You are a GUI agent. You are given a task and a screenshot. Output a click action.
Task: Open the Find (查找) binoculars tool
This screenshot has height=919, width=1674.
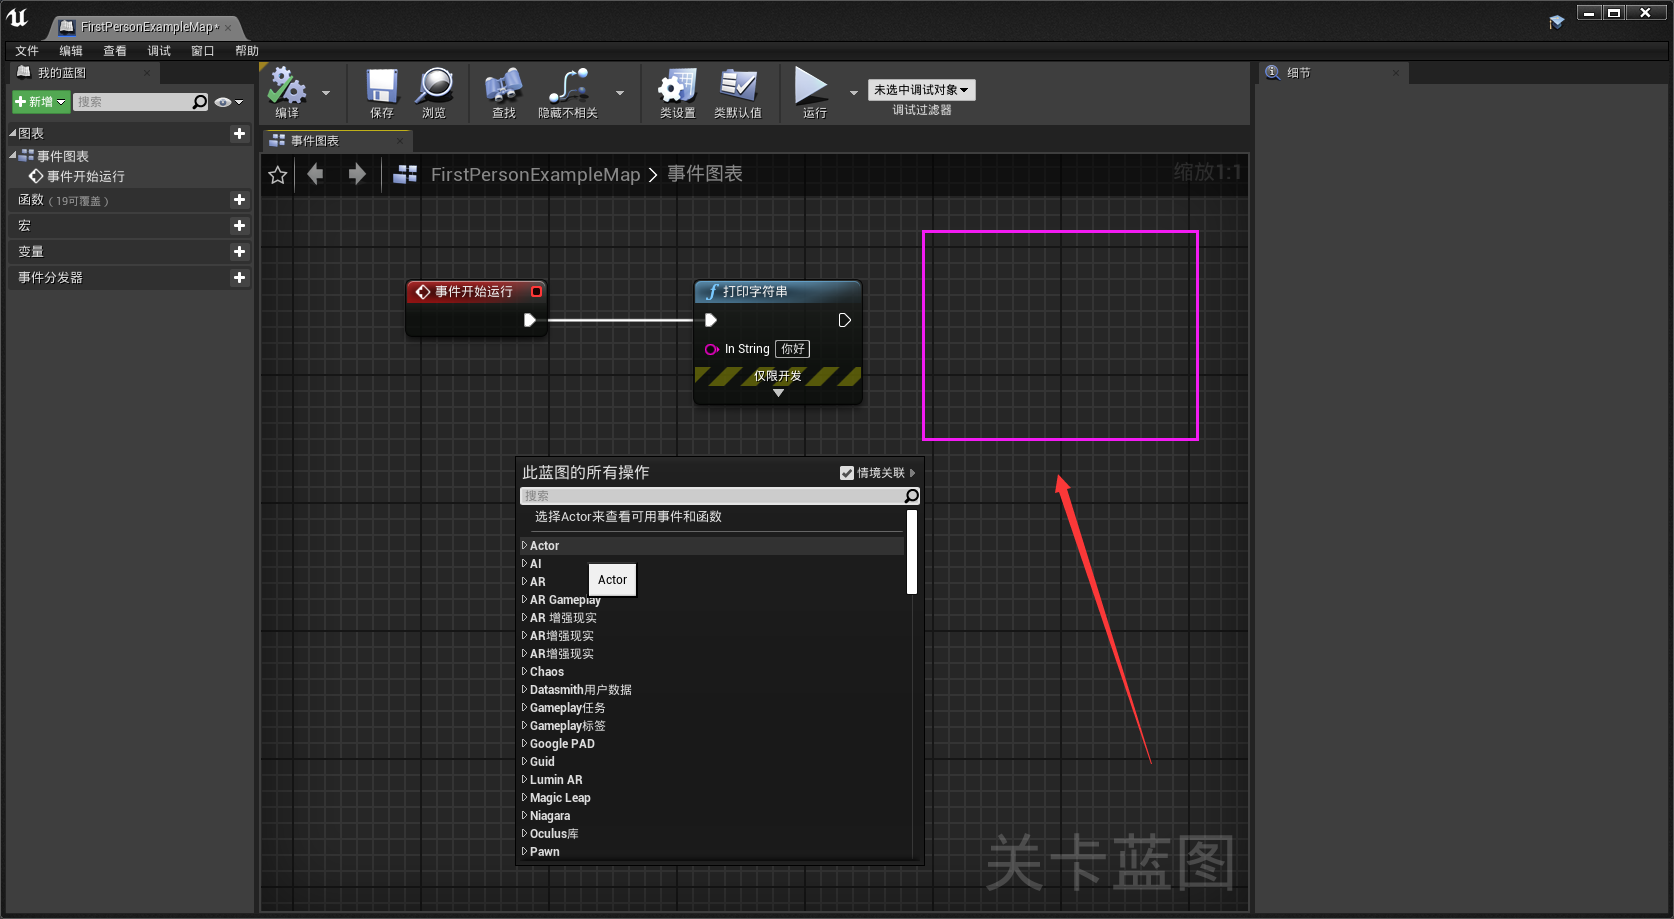[503, 86]
